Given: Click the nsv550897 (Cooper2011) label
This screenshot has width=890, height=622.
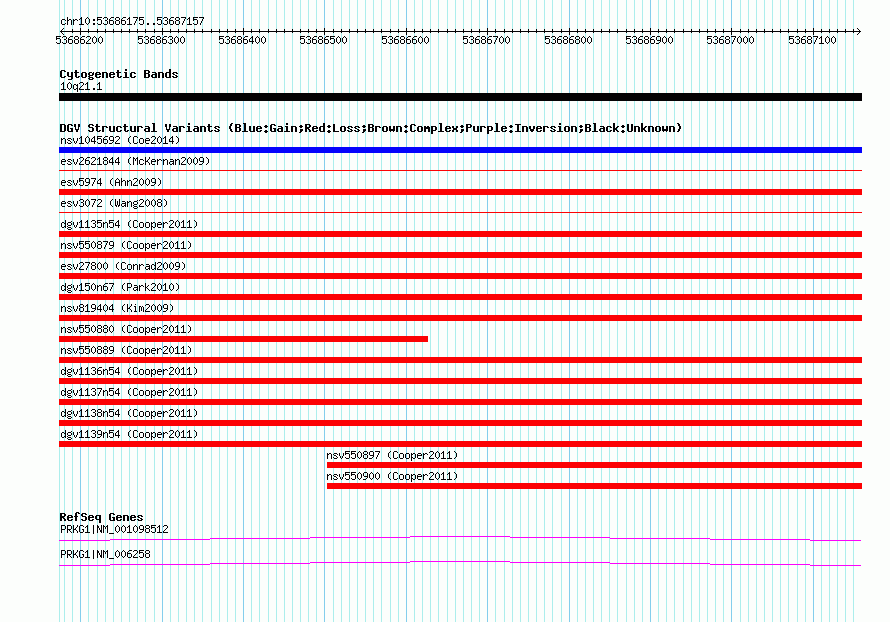Looking at the screenshot, I should pos(392,455).
